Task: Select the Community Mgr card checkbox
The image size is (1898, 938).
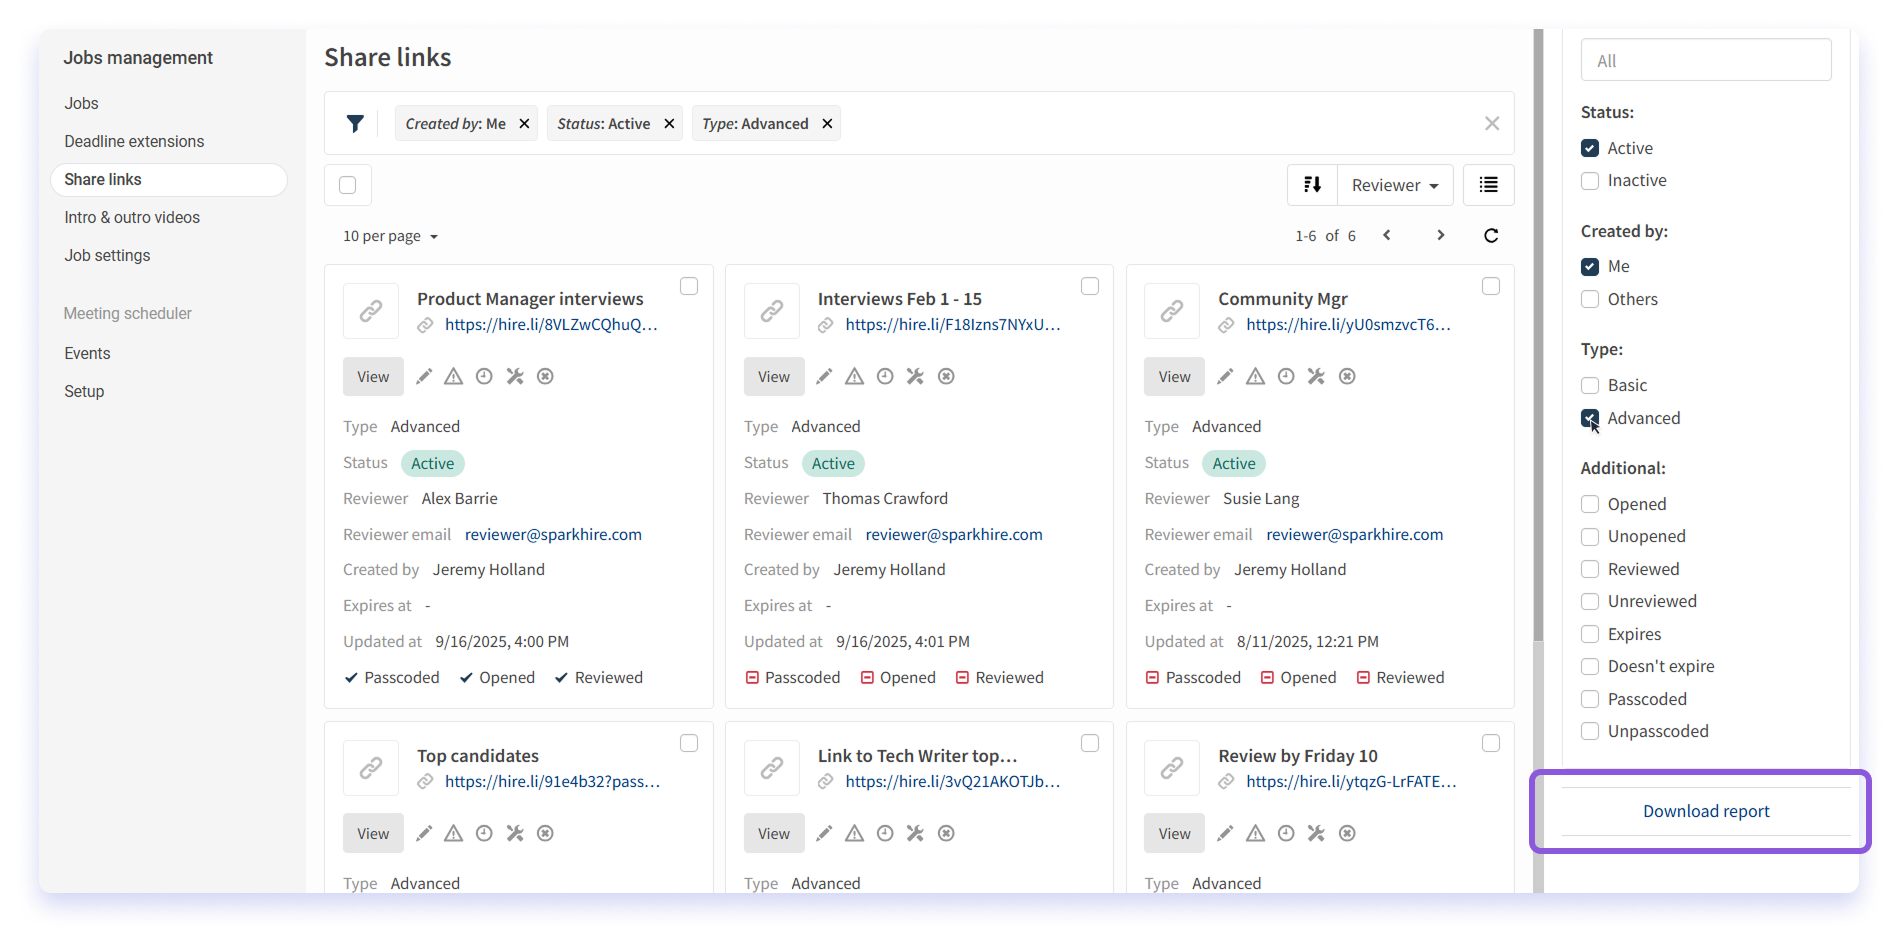Action: (x=1491, y=286)
